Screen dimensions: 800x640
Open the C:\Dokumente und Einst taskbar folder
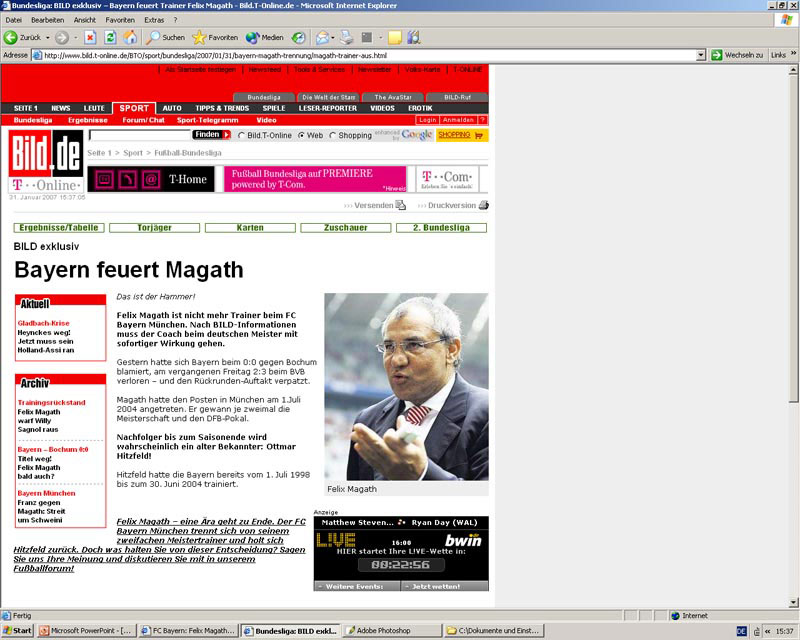[x=493, y=631]
